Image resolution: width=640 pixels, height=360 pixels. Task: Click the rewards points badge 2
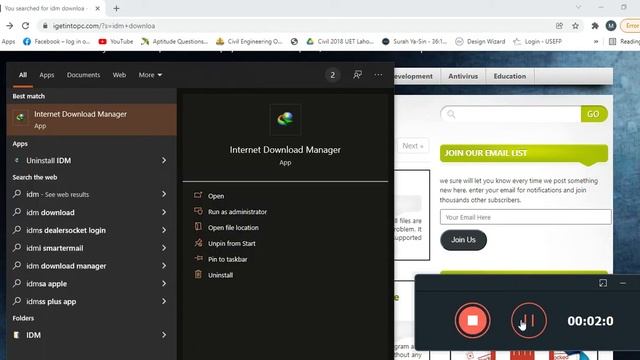pos(333,75)
